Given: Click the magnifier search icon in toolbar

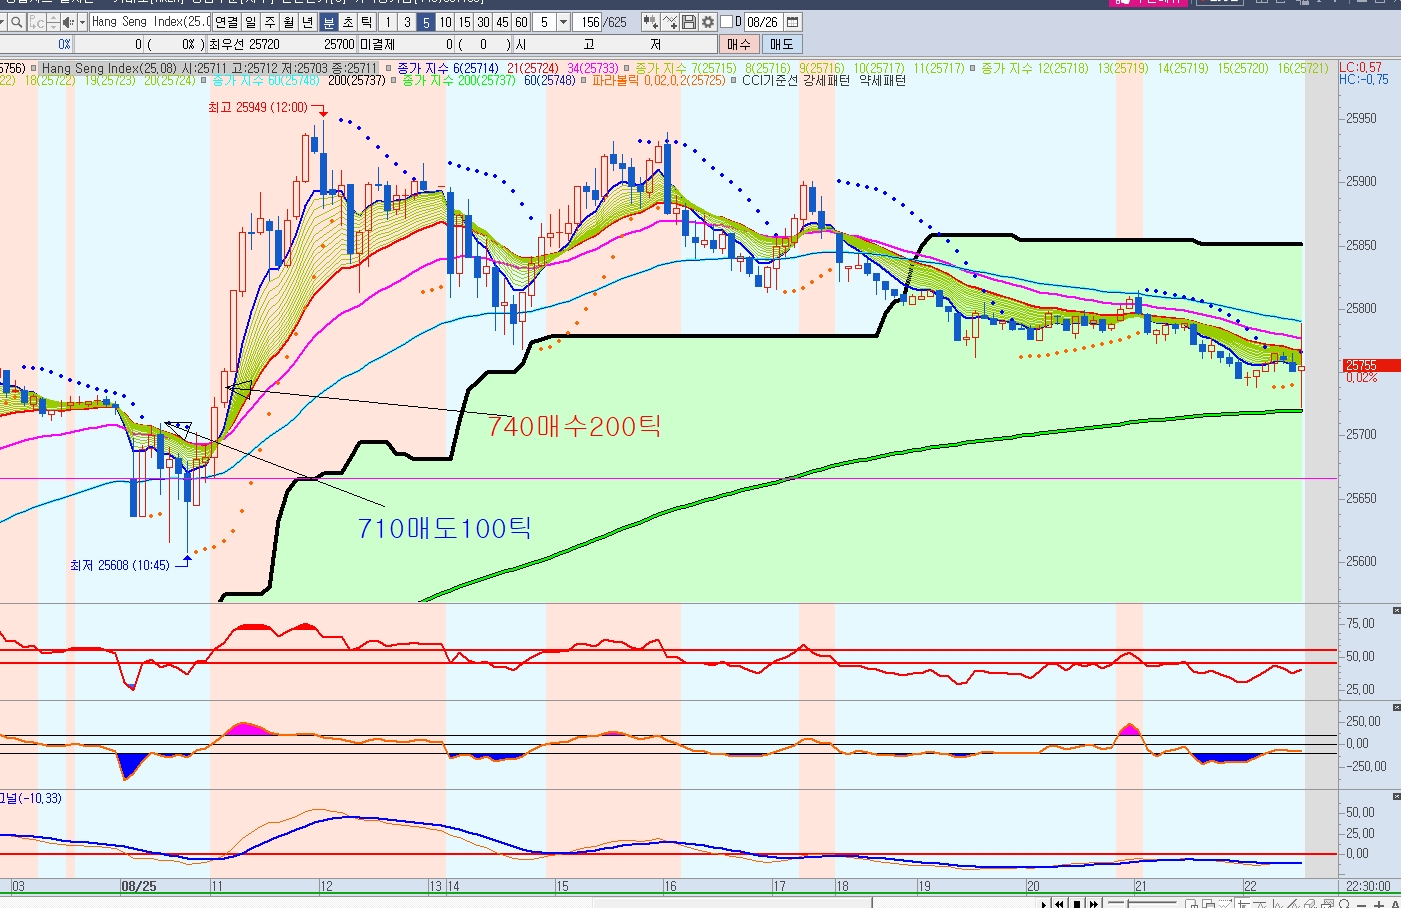Looking at the screenshot, I should click(x=17, y=22).
